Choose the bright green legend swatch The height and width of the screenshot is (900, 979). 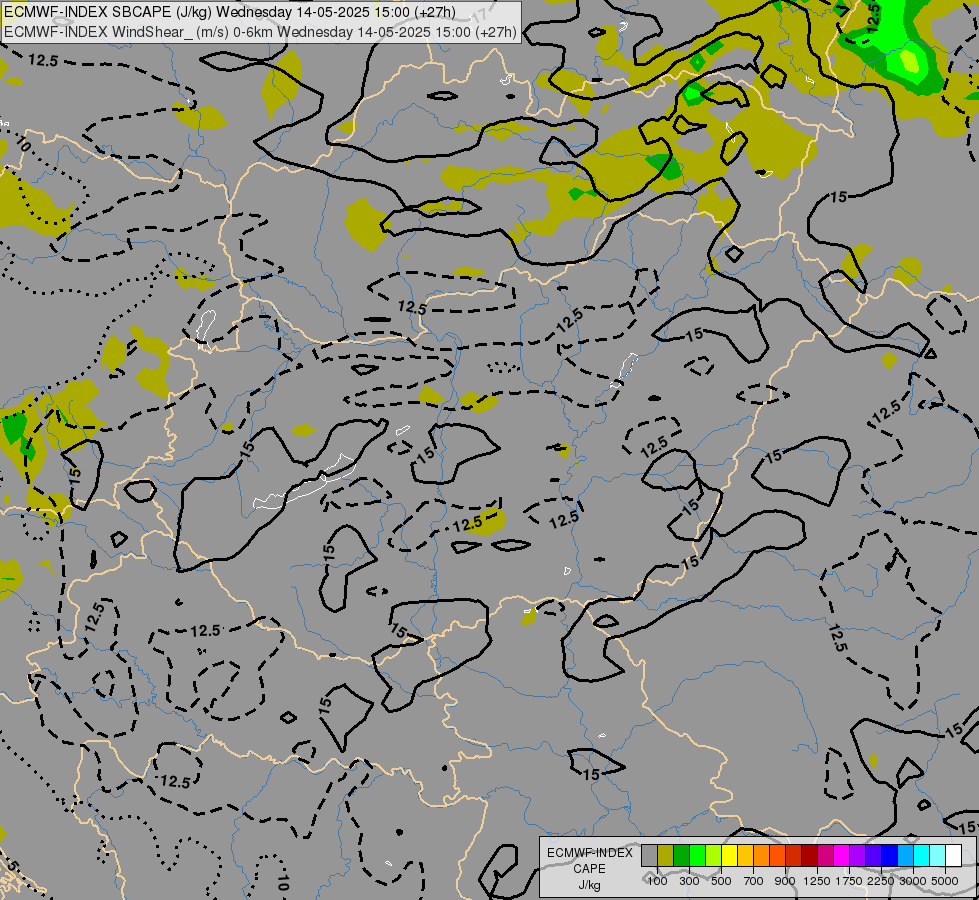[697, 856]
